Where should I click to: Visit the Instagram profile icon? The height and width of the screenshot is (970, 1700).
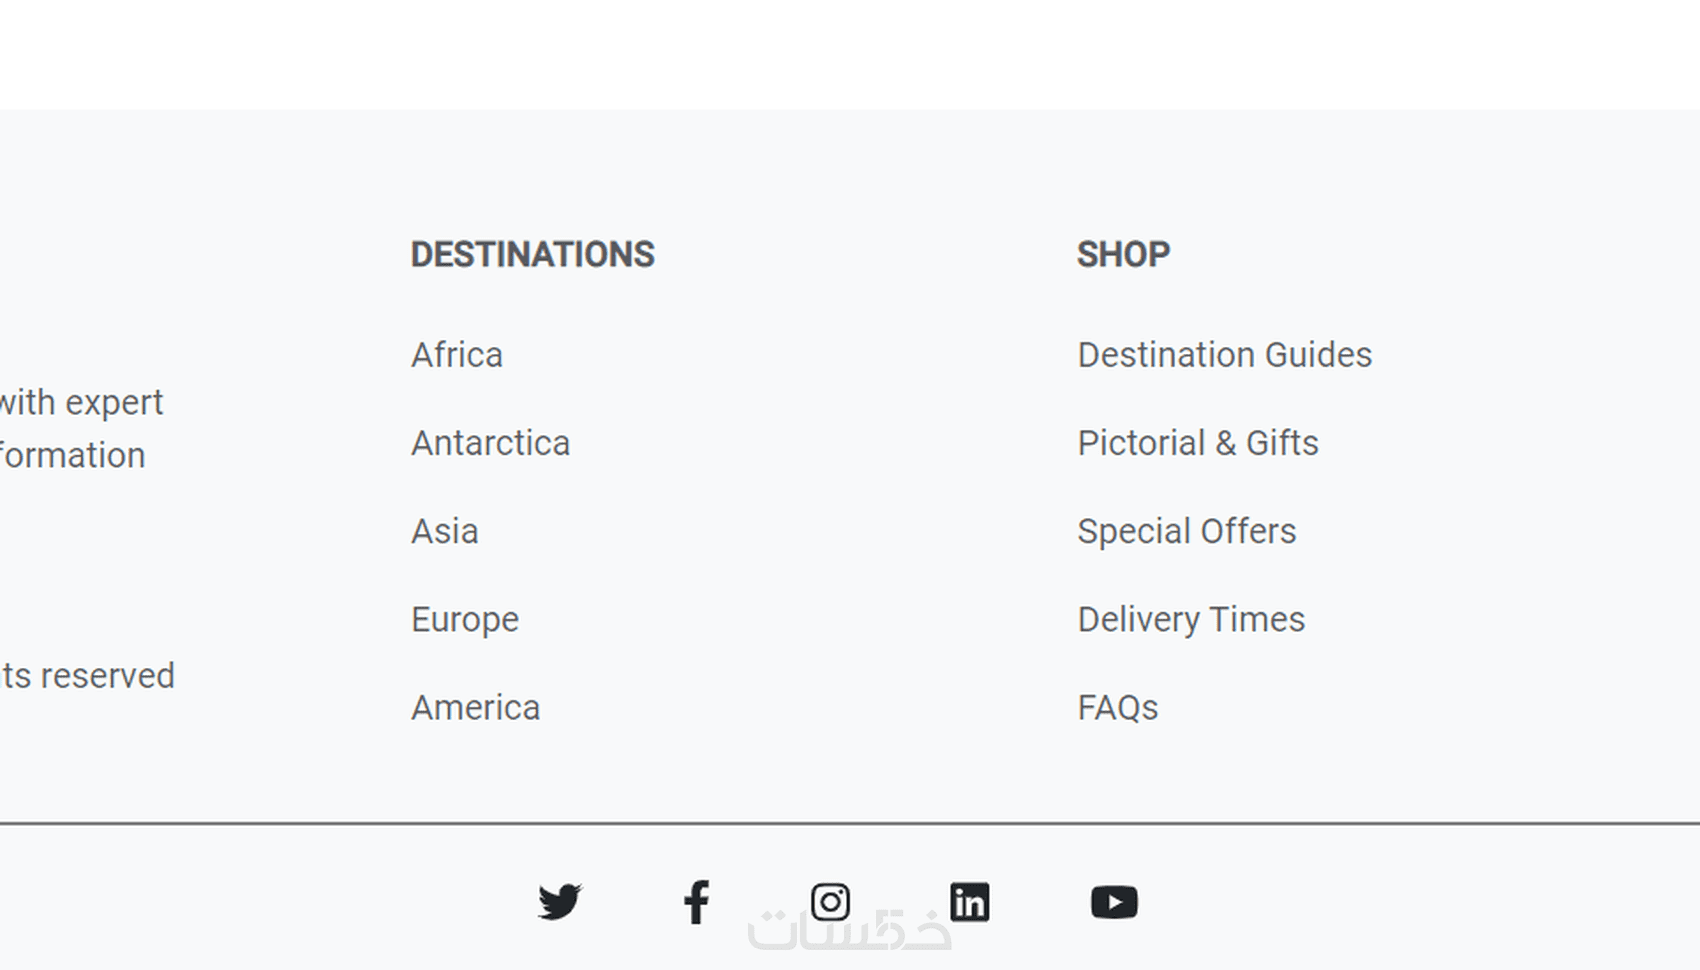coord(830,902)
